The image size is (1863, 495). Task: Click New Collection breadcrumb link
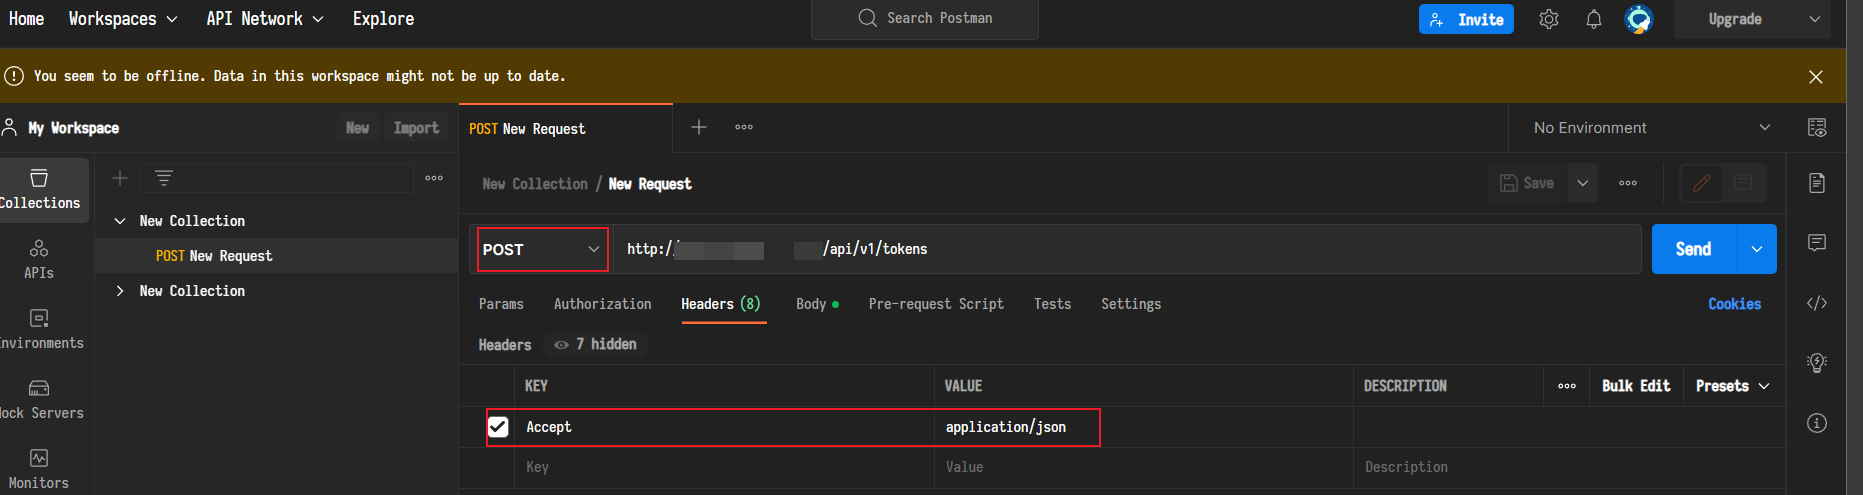535,184
